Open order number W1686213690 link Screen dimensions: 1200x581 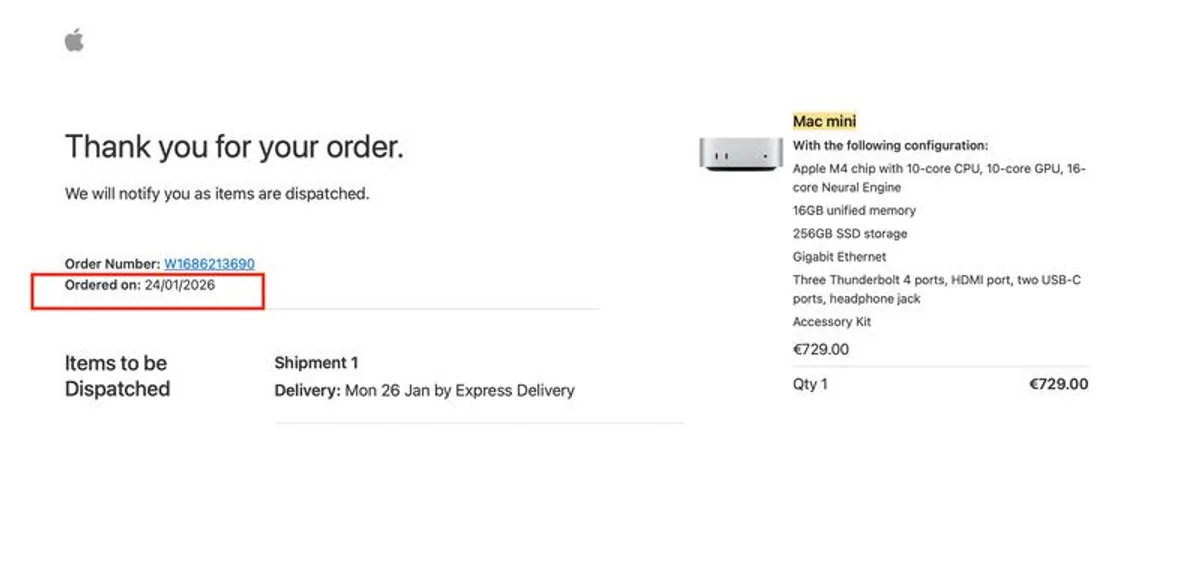(x=209, y=264)
